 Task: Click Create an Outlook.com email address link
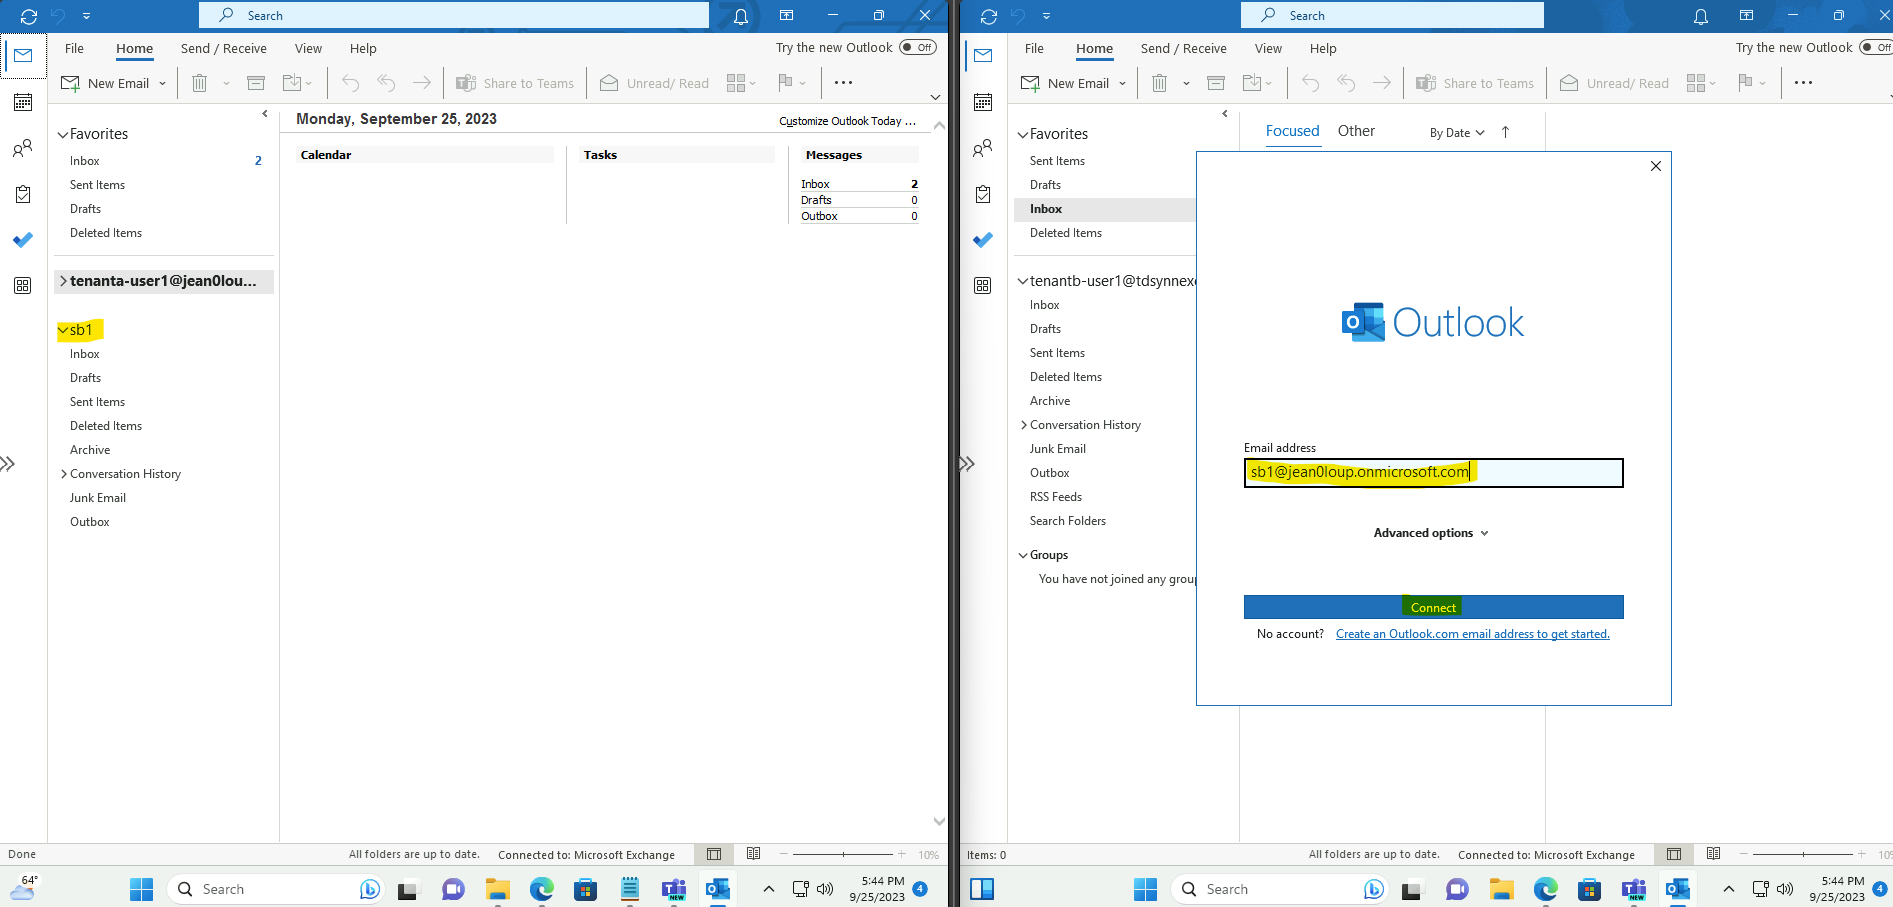[x=1472, y=634]
